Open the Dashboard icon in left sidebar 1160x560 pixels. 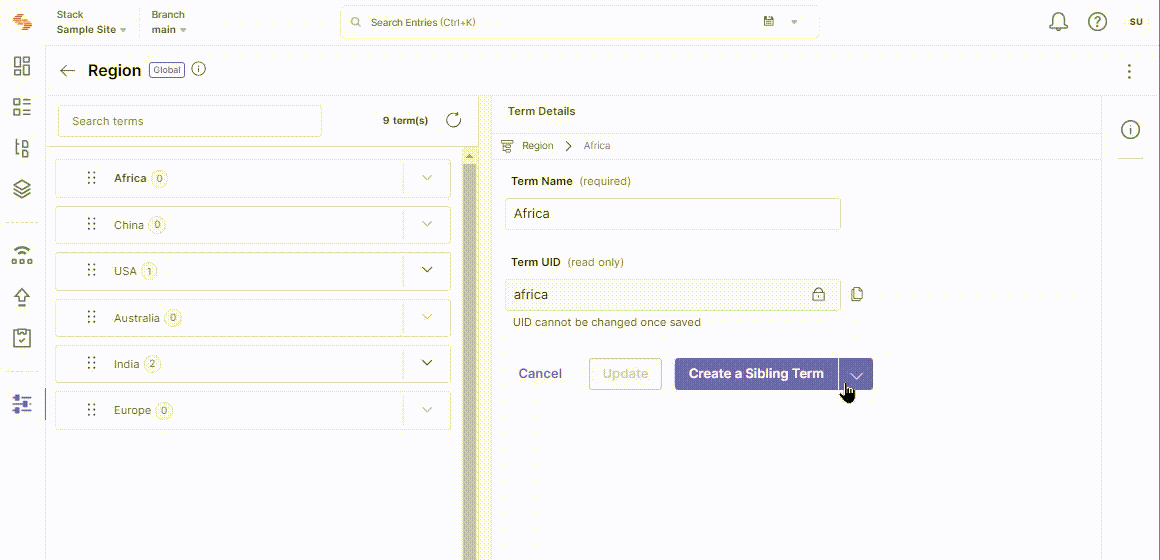[22, 66]
